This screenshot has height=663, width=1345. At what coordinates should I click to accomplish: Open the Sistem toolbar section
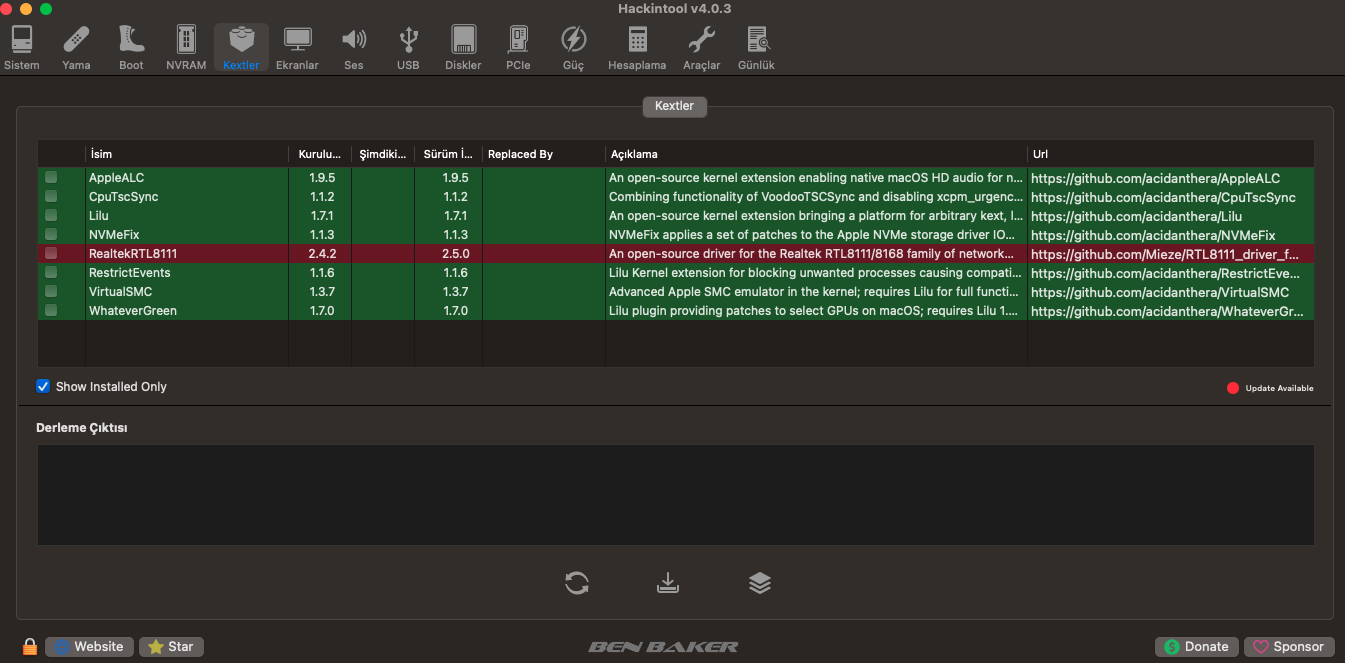point(22,47)
